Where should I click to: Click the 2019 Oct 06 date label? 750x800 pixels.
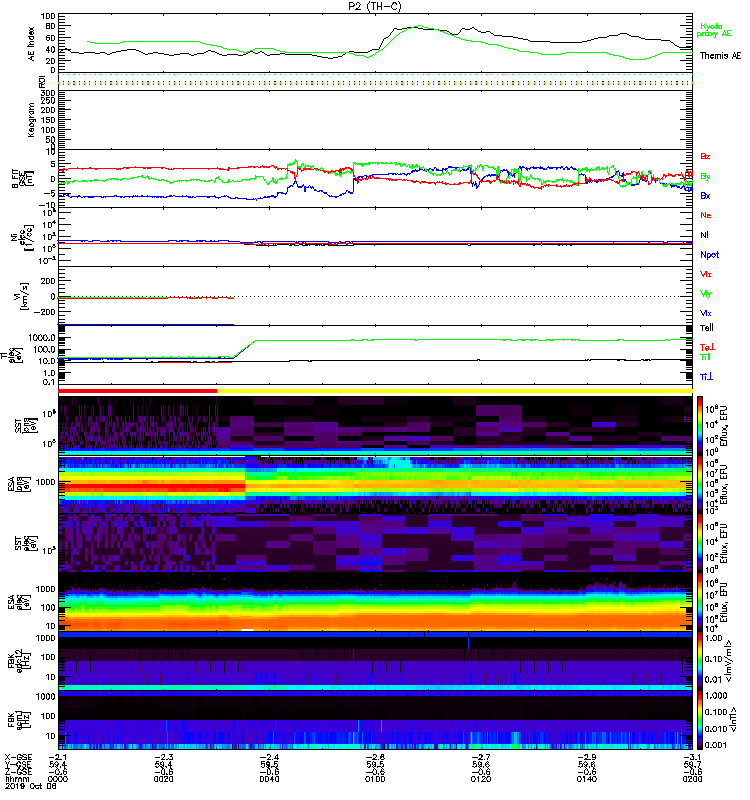tap(31, 786)
